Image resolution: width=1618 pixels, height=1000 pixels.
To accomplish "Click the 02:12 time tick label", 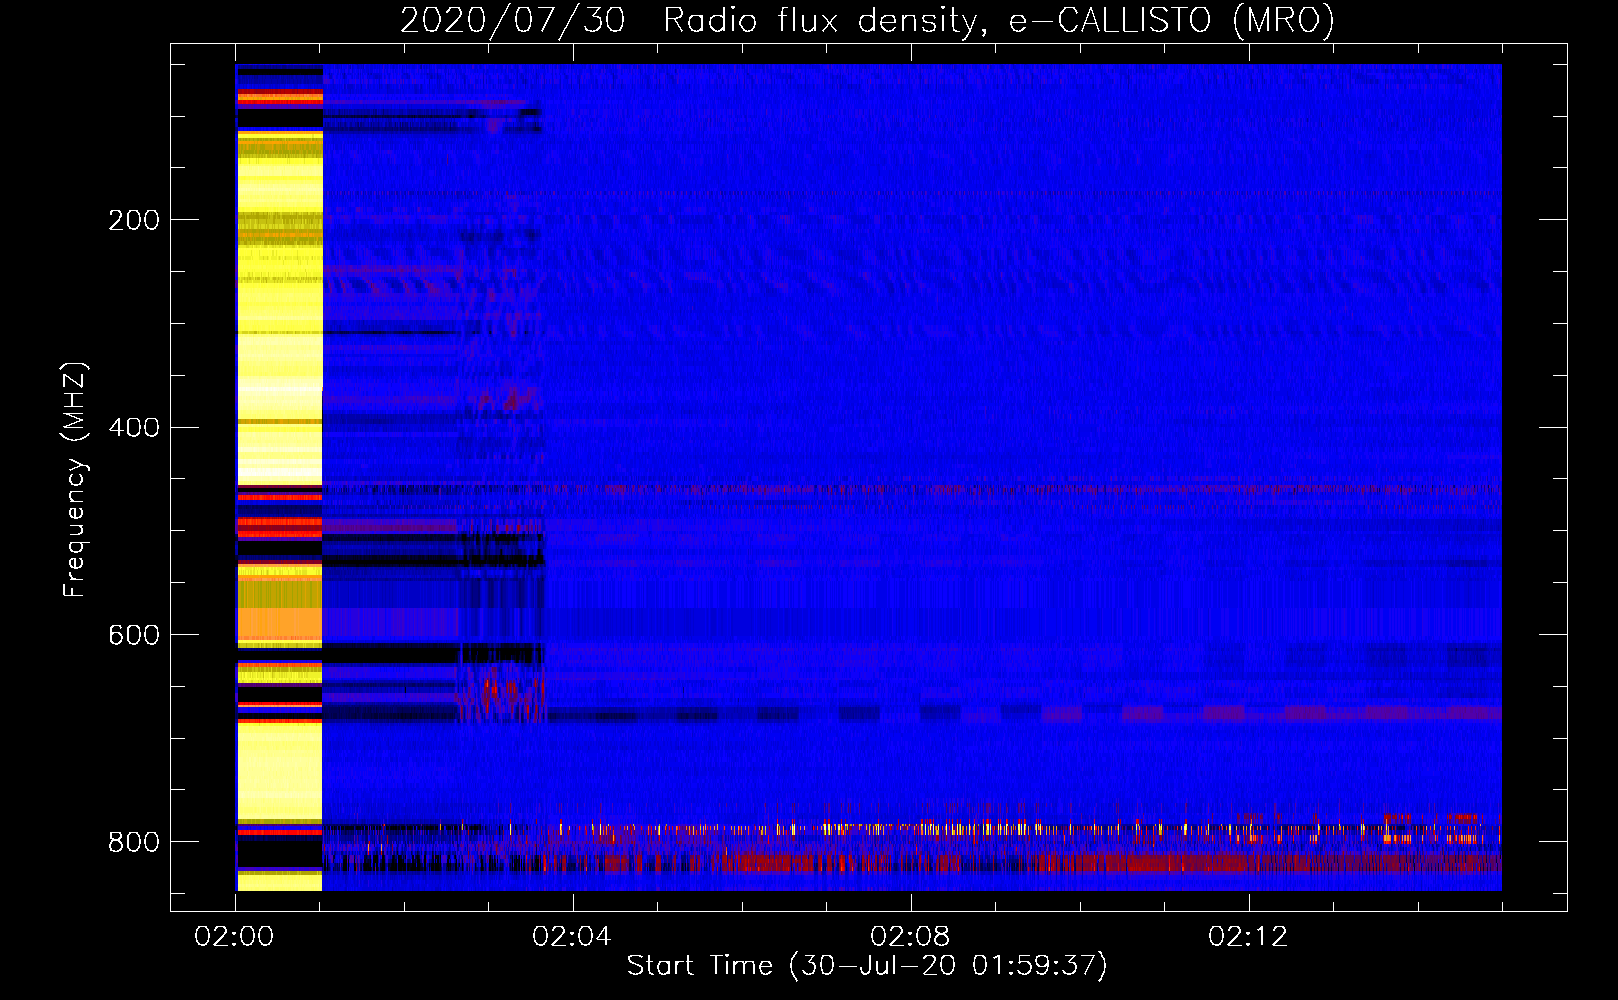I will (x=1248, y=937).
